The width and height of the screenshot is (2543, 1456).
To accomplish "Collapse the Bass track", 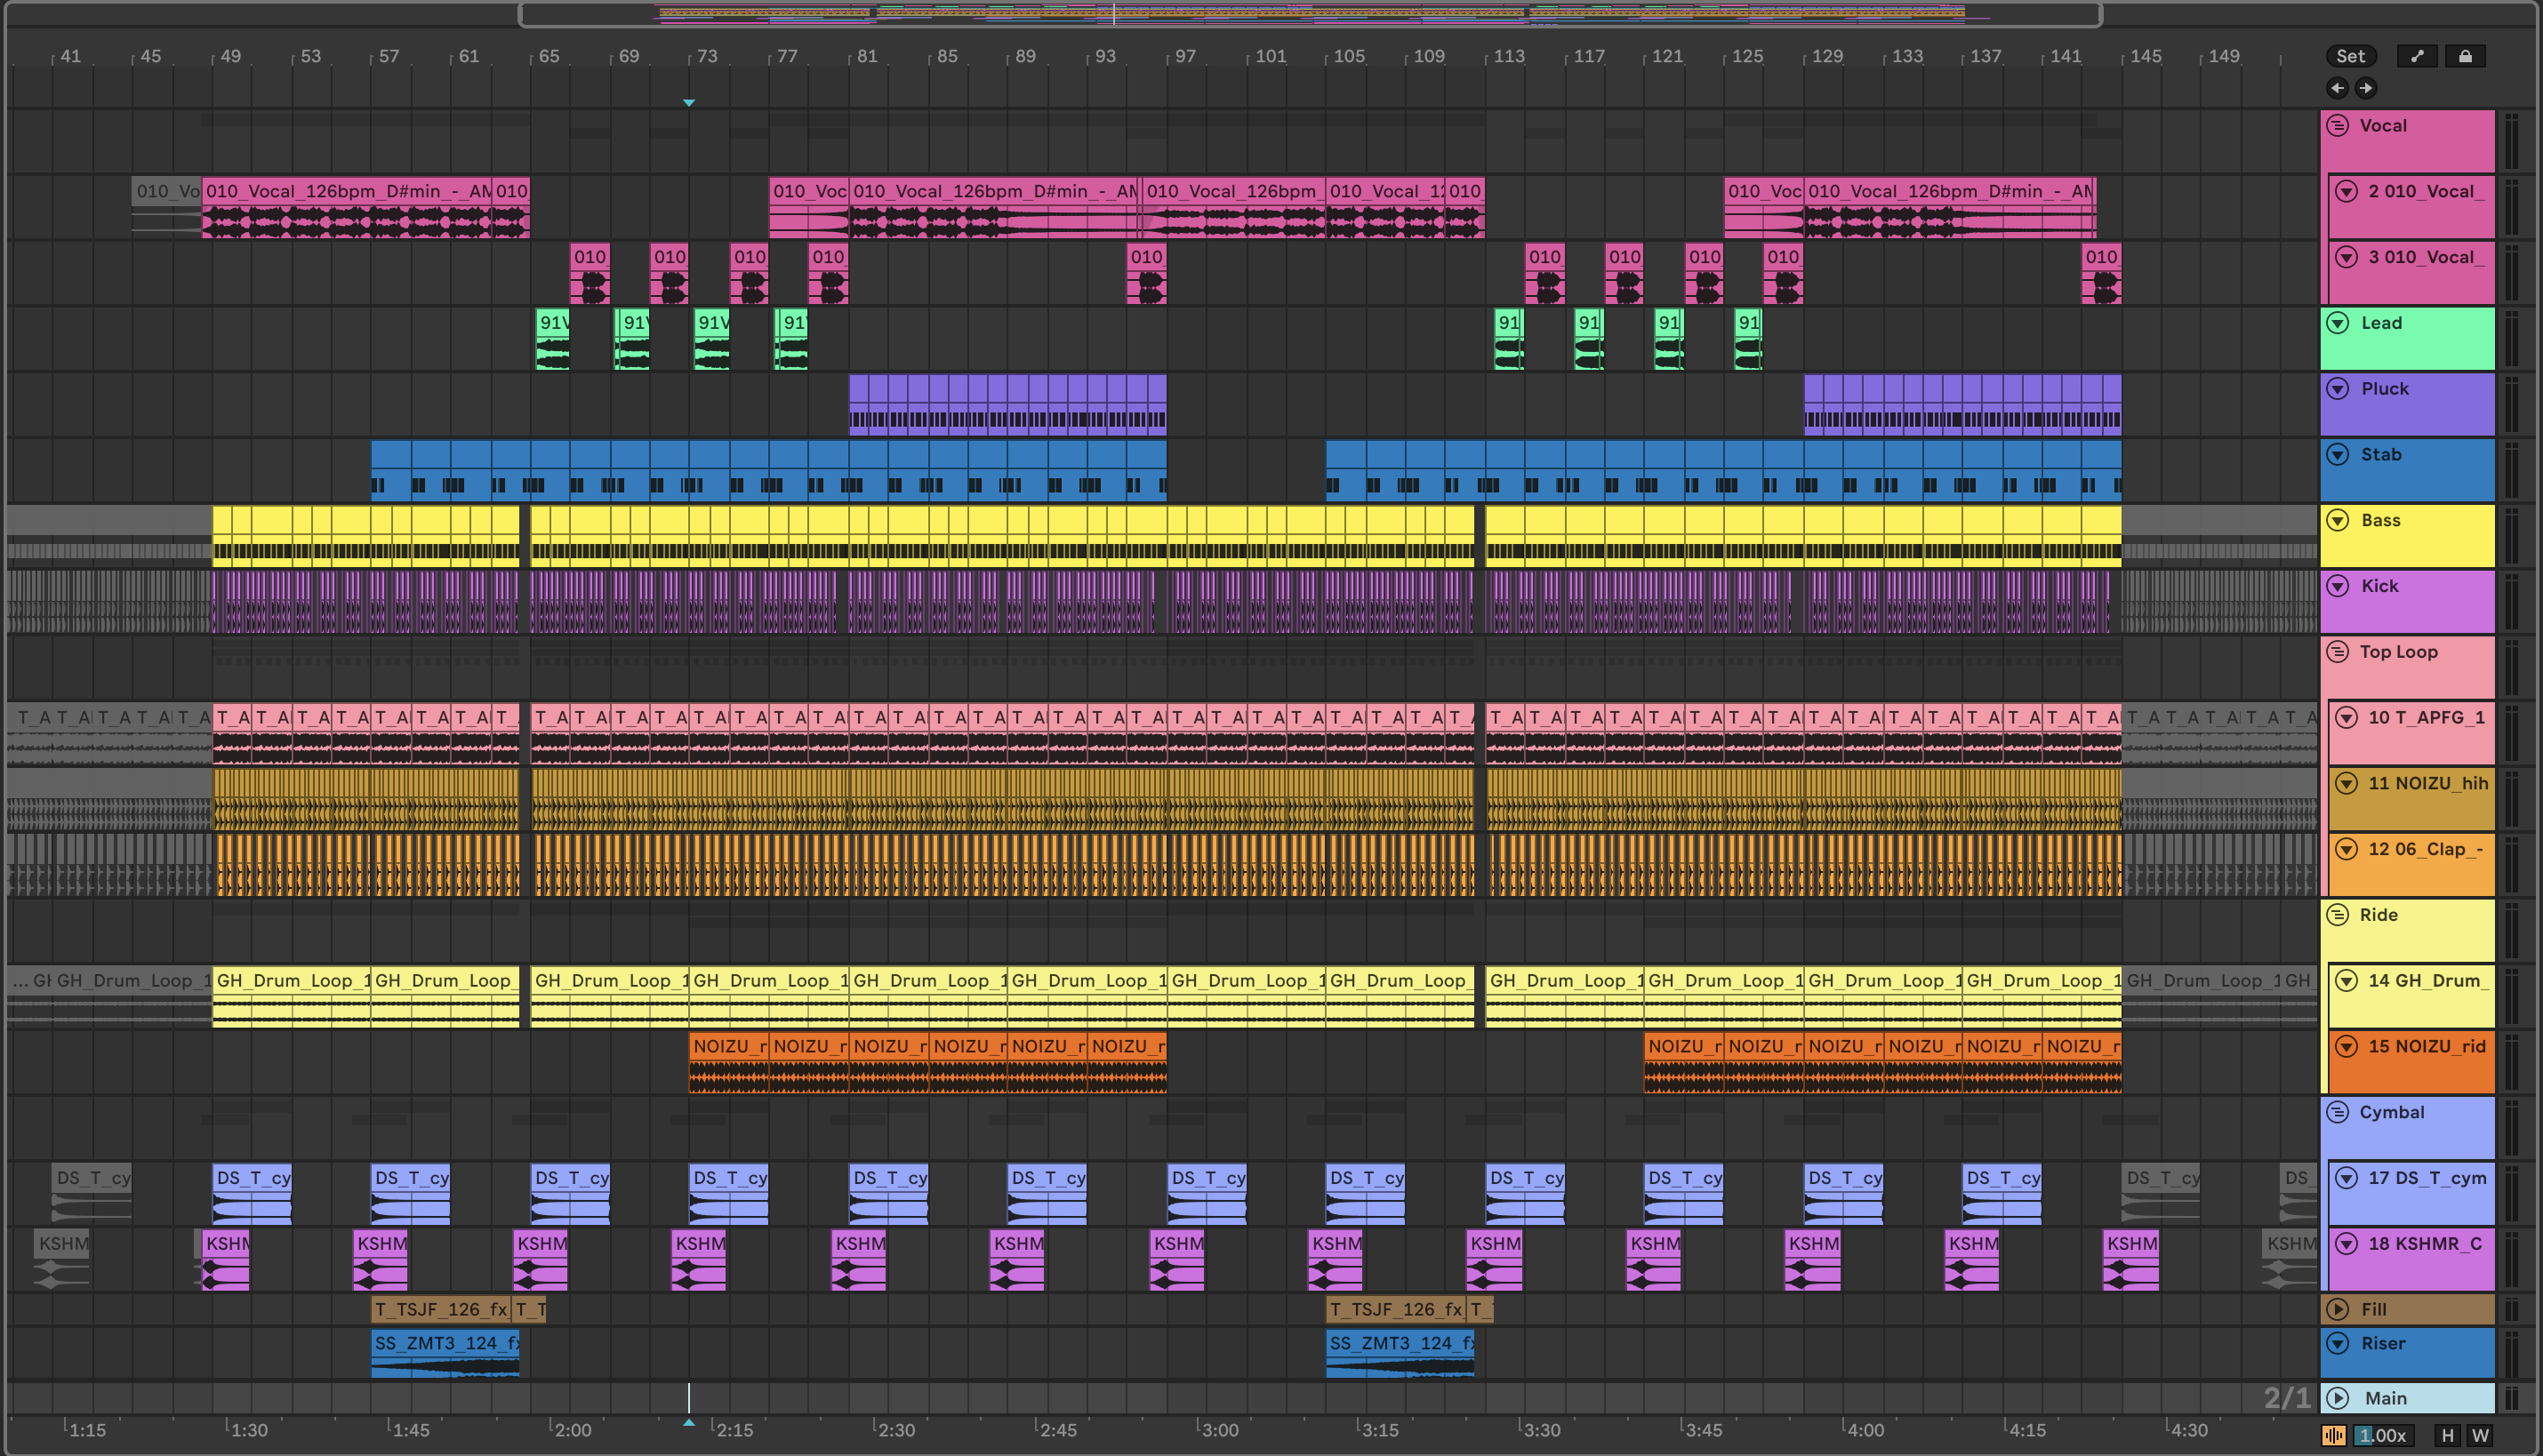I will coord(2337,520).
